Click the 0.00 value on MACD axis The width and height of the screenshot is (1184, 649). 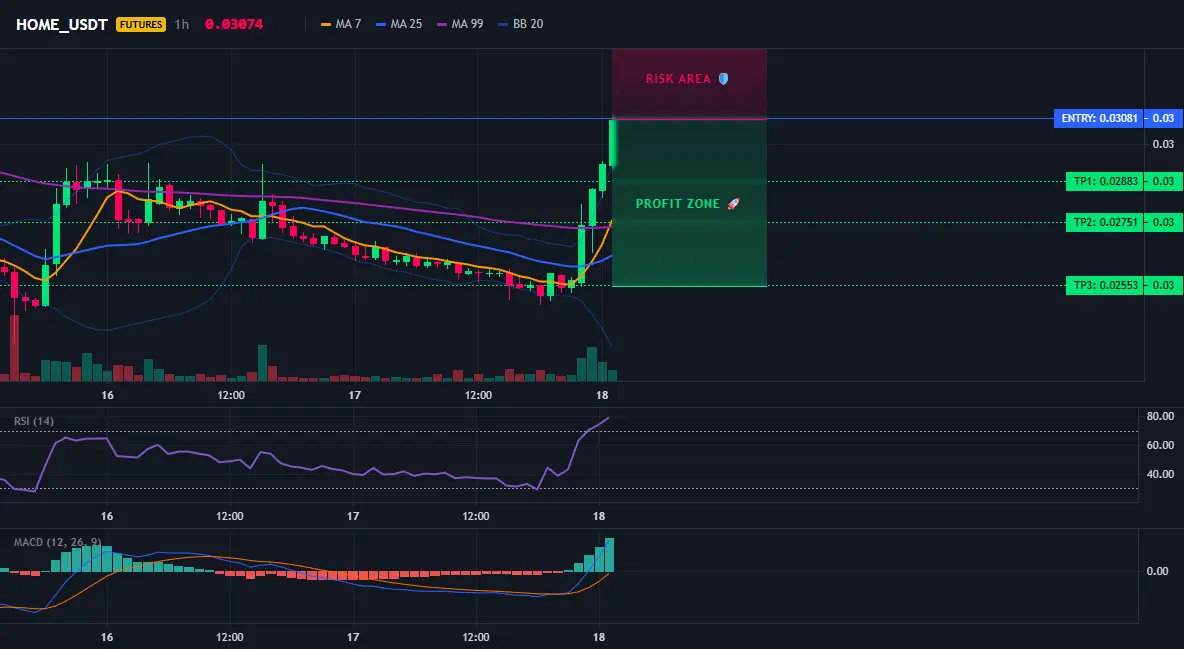(1158, 571)
